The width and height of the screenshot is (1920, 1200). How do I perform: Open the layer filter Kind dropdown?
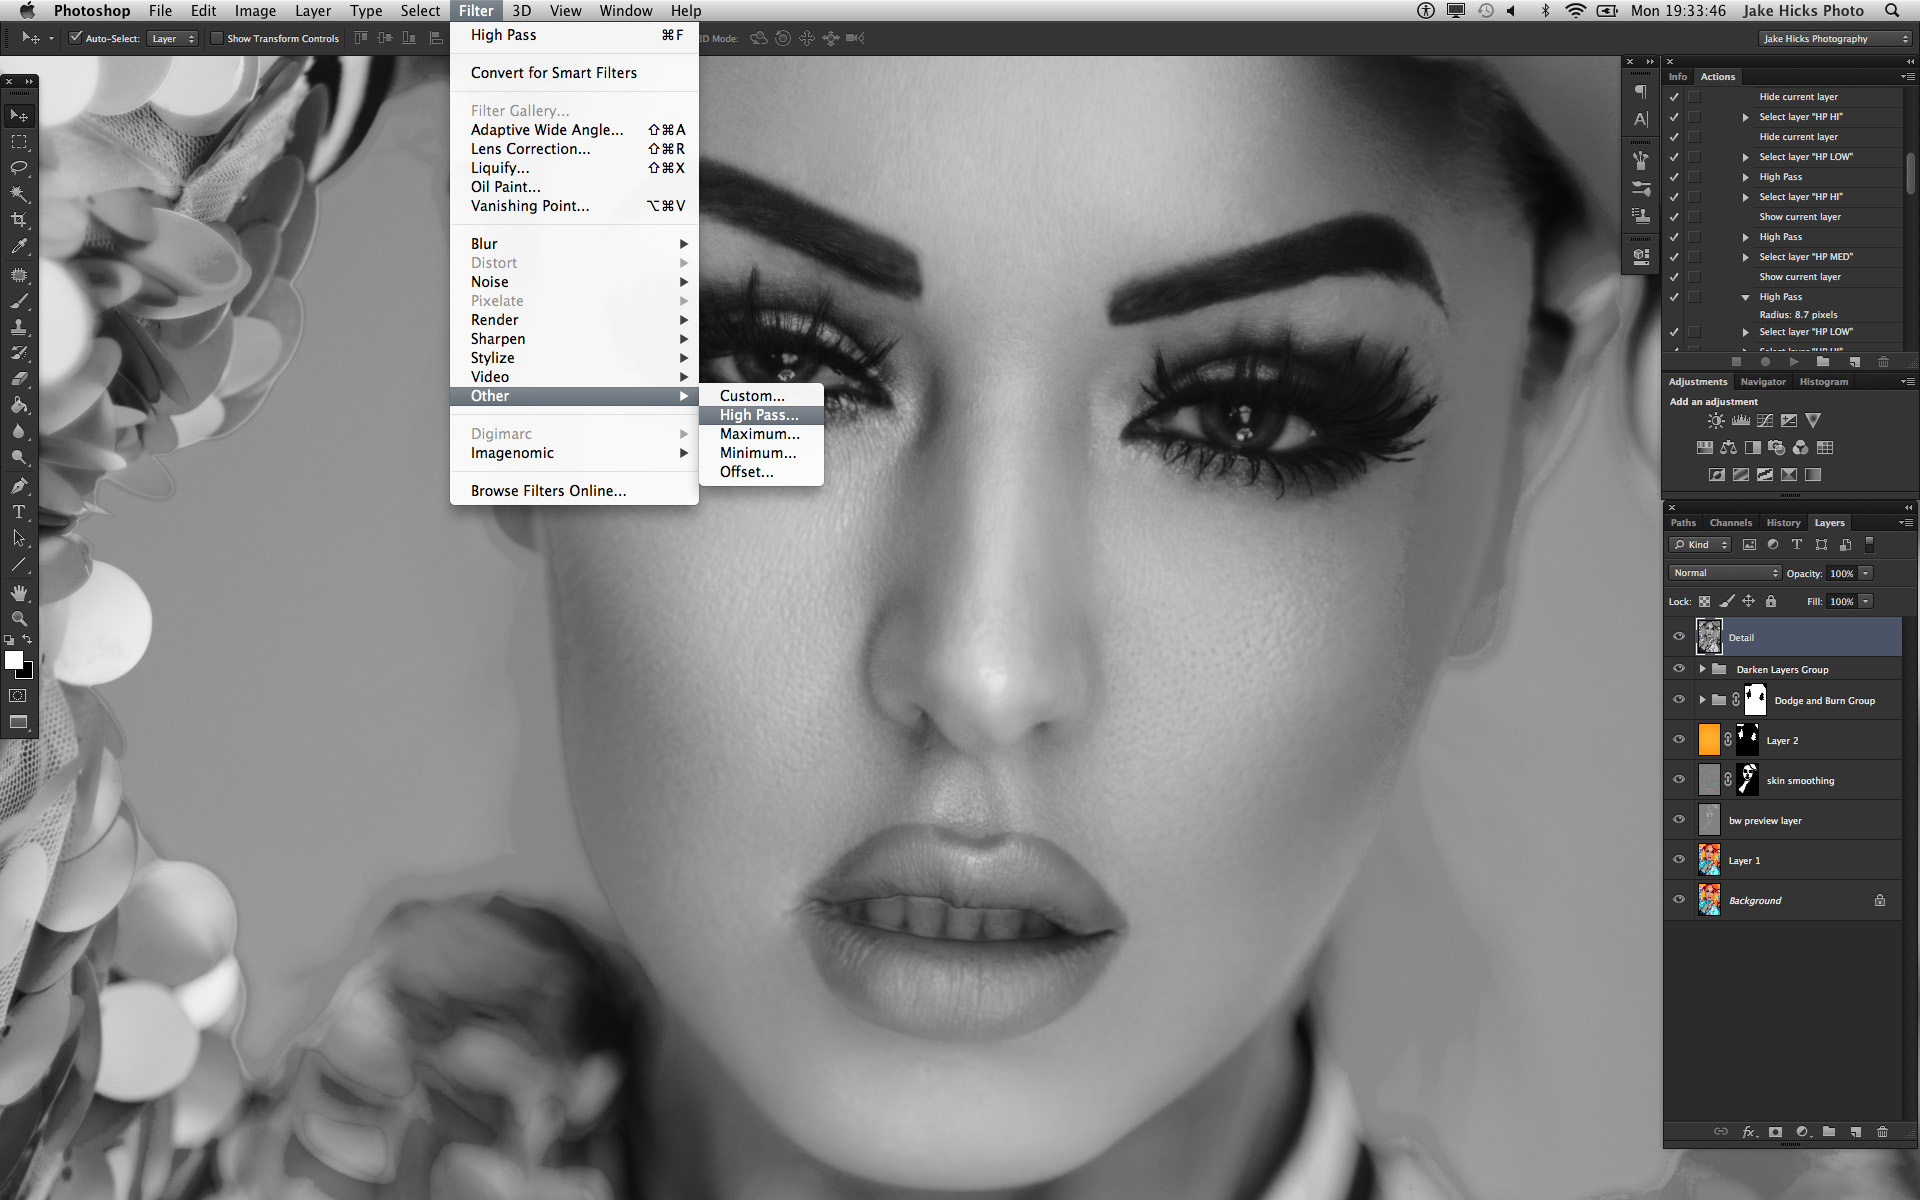(1700, 545)
